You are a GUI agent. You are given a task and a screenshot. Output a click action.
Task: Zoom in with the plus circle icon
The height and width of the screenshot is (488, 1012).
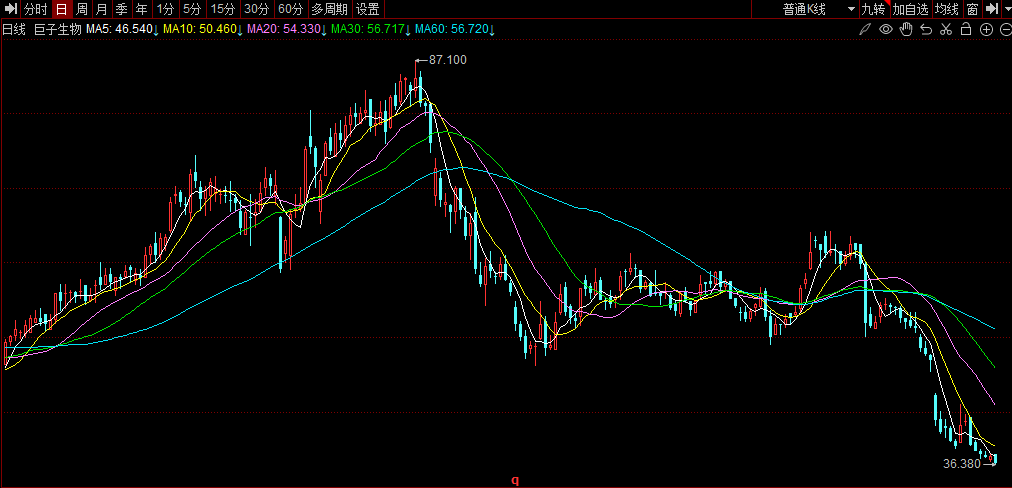click(986, 29)
